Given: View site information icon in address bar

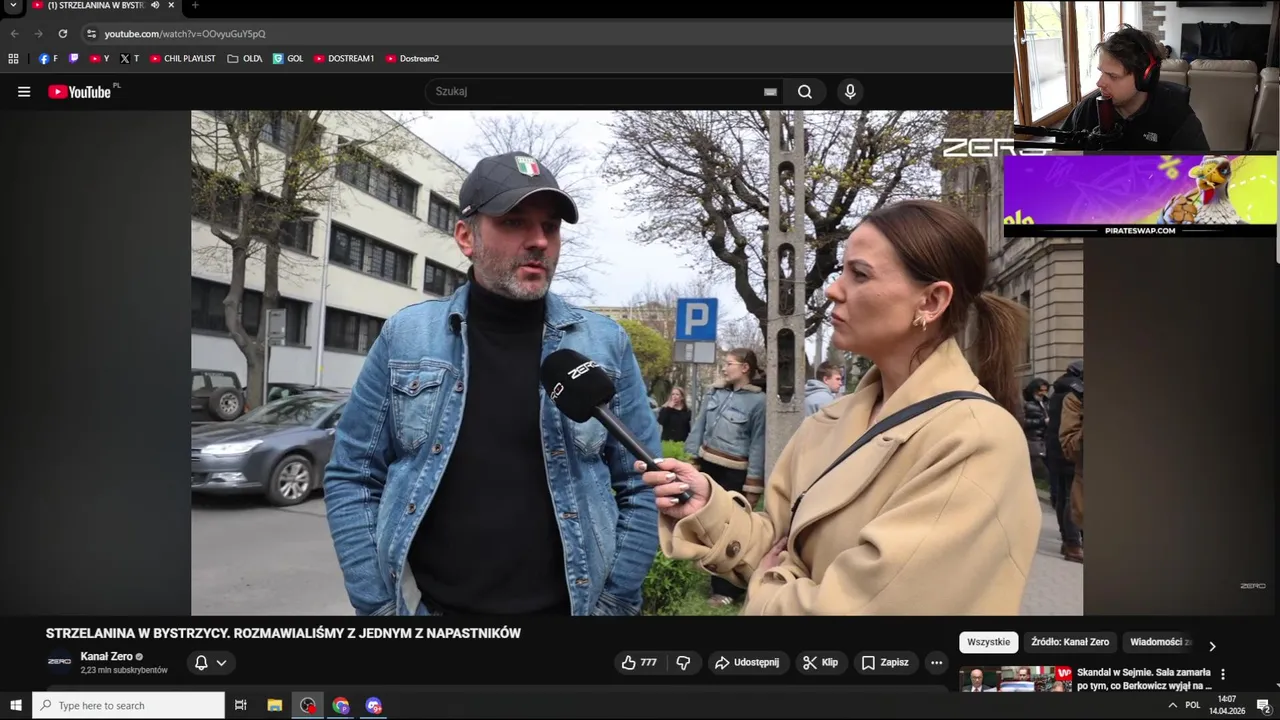Looking at the screenshot, I should coord(91,34).
